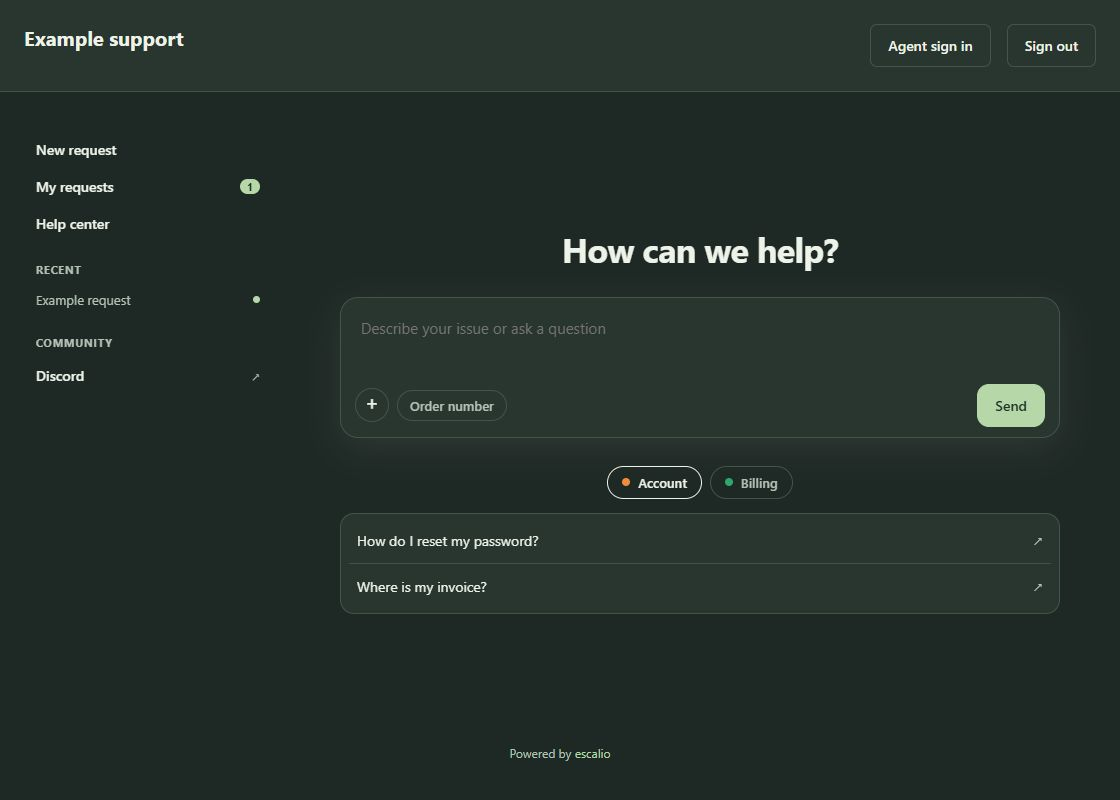Image resolution: width=1120 pixels, height=800 pixels.
Task: Focus the Describe your issue text box
Action: 699,343
